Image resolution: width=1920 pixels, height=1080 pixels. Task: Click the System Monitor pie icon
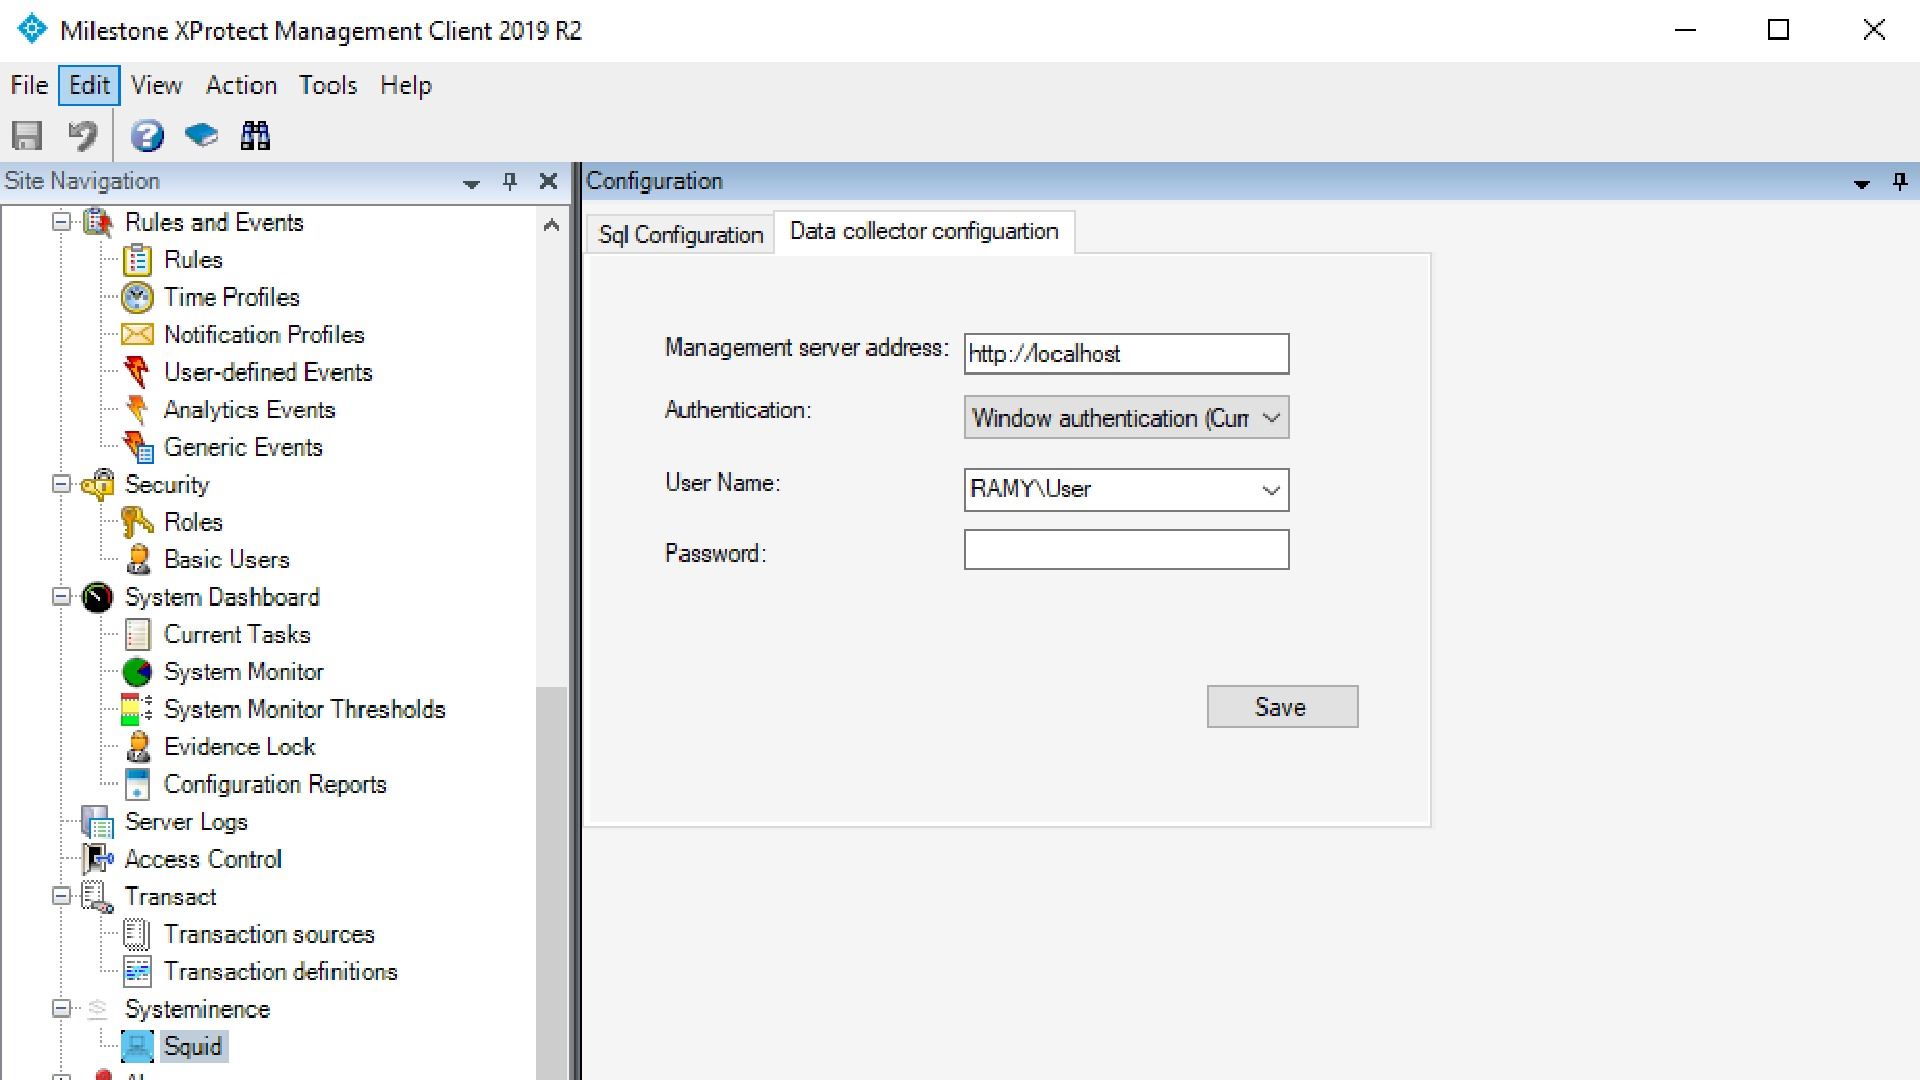click(137, 672)
